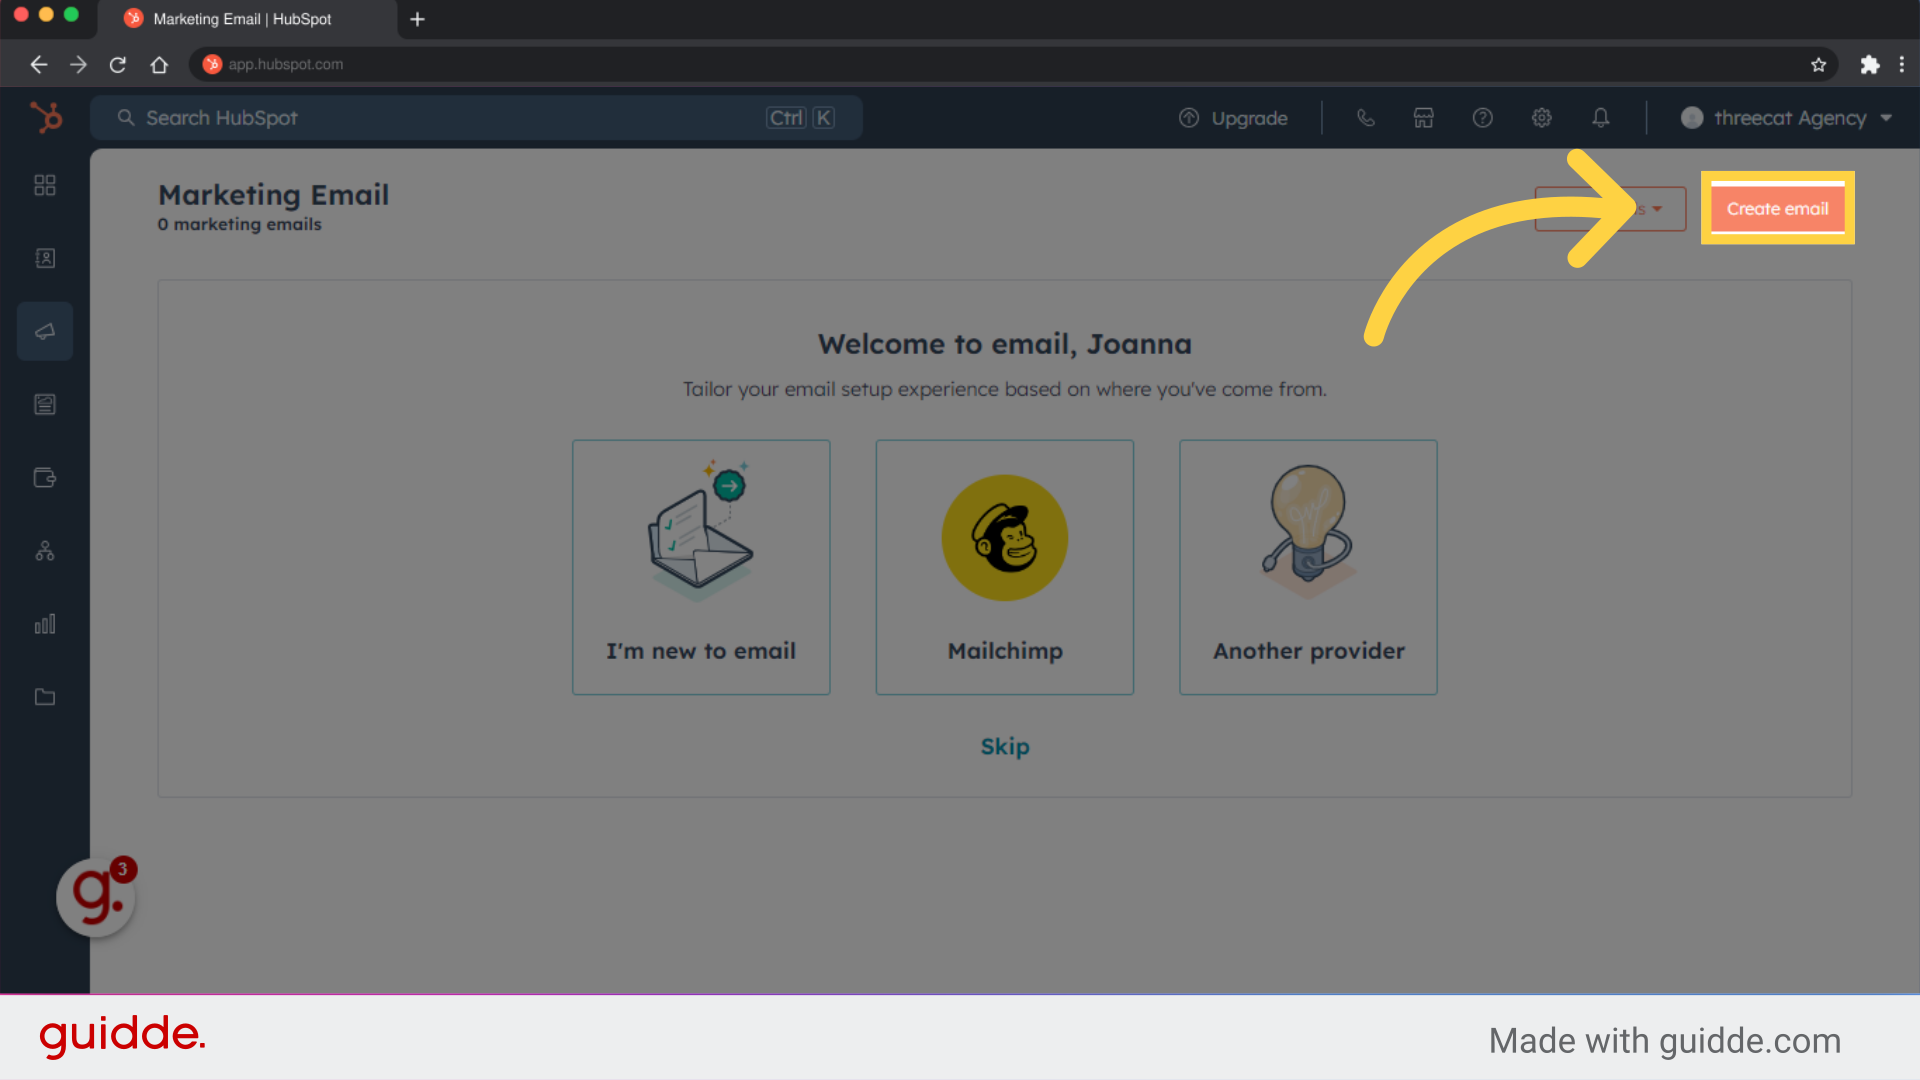1920x1080 pixels.
Task: Open the browser three-dot options menu
Action: pos(1903,64)
